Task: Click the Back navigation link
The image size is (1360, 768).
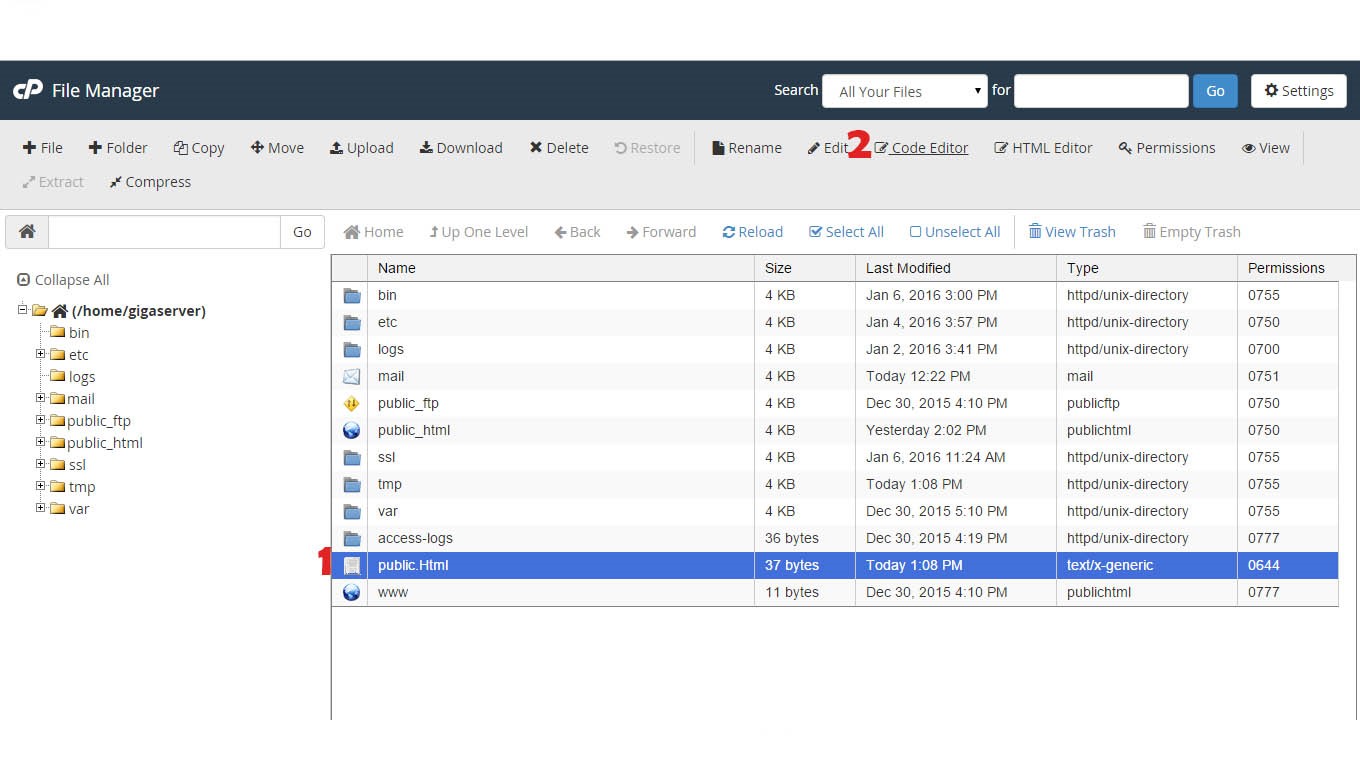Action: tap(578, 232)
